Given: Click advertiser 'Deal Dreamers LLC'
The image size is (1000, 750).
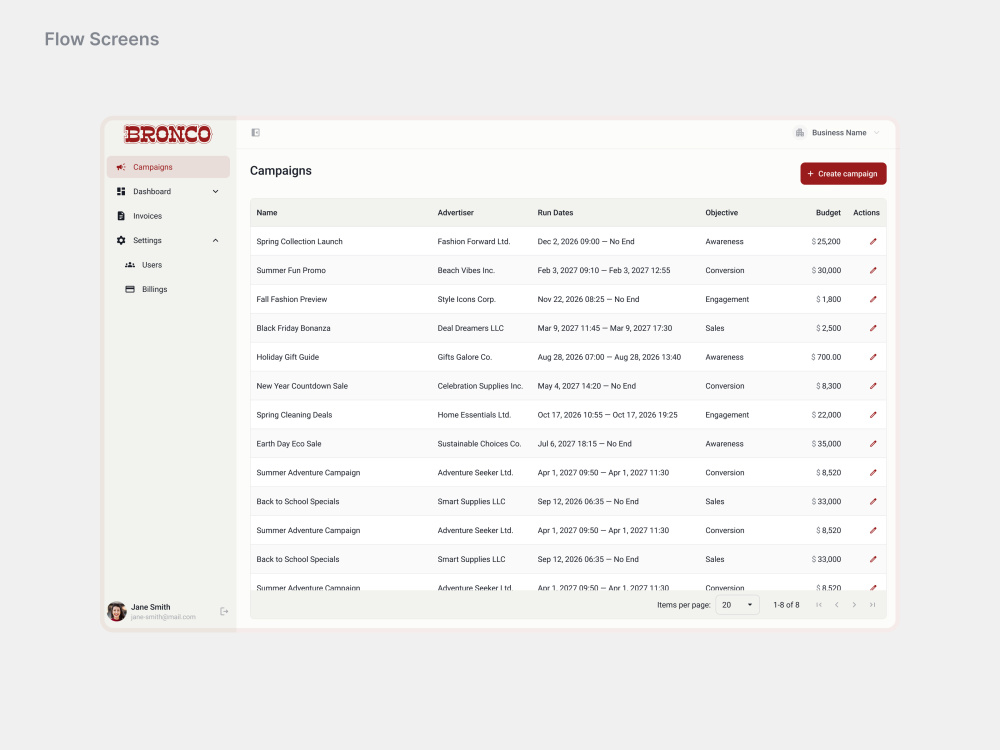Looking at the screenshot, I should coord(471,328).
